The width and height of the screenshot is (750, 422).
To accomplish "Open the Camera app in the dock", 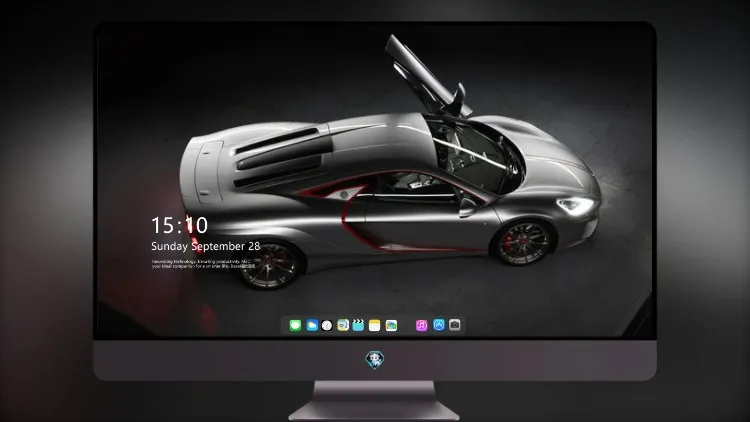I will tap(455, 325).
